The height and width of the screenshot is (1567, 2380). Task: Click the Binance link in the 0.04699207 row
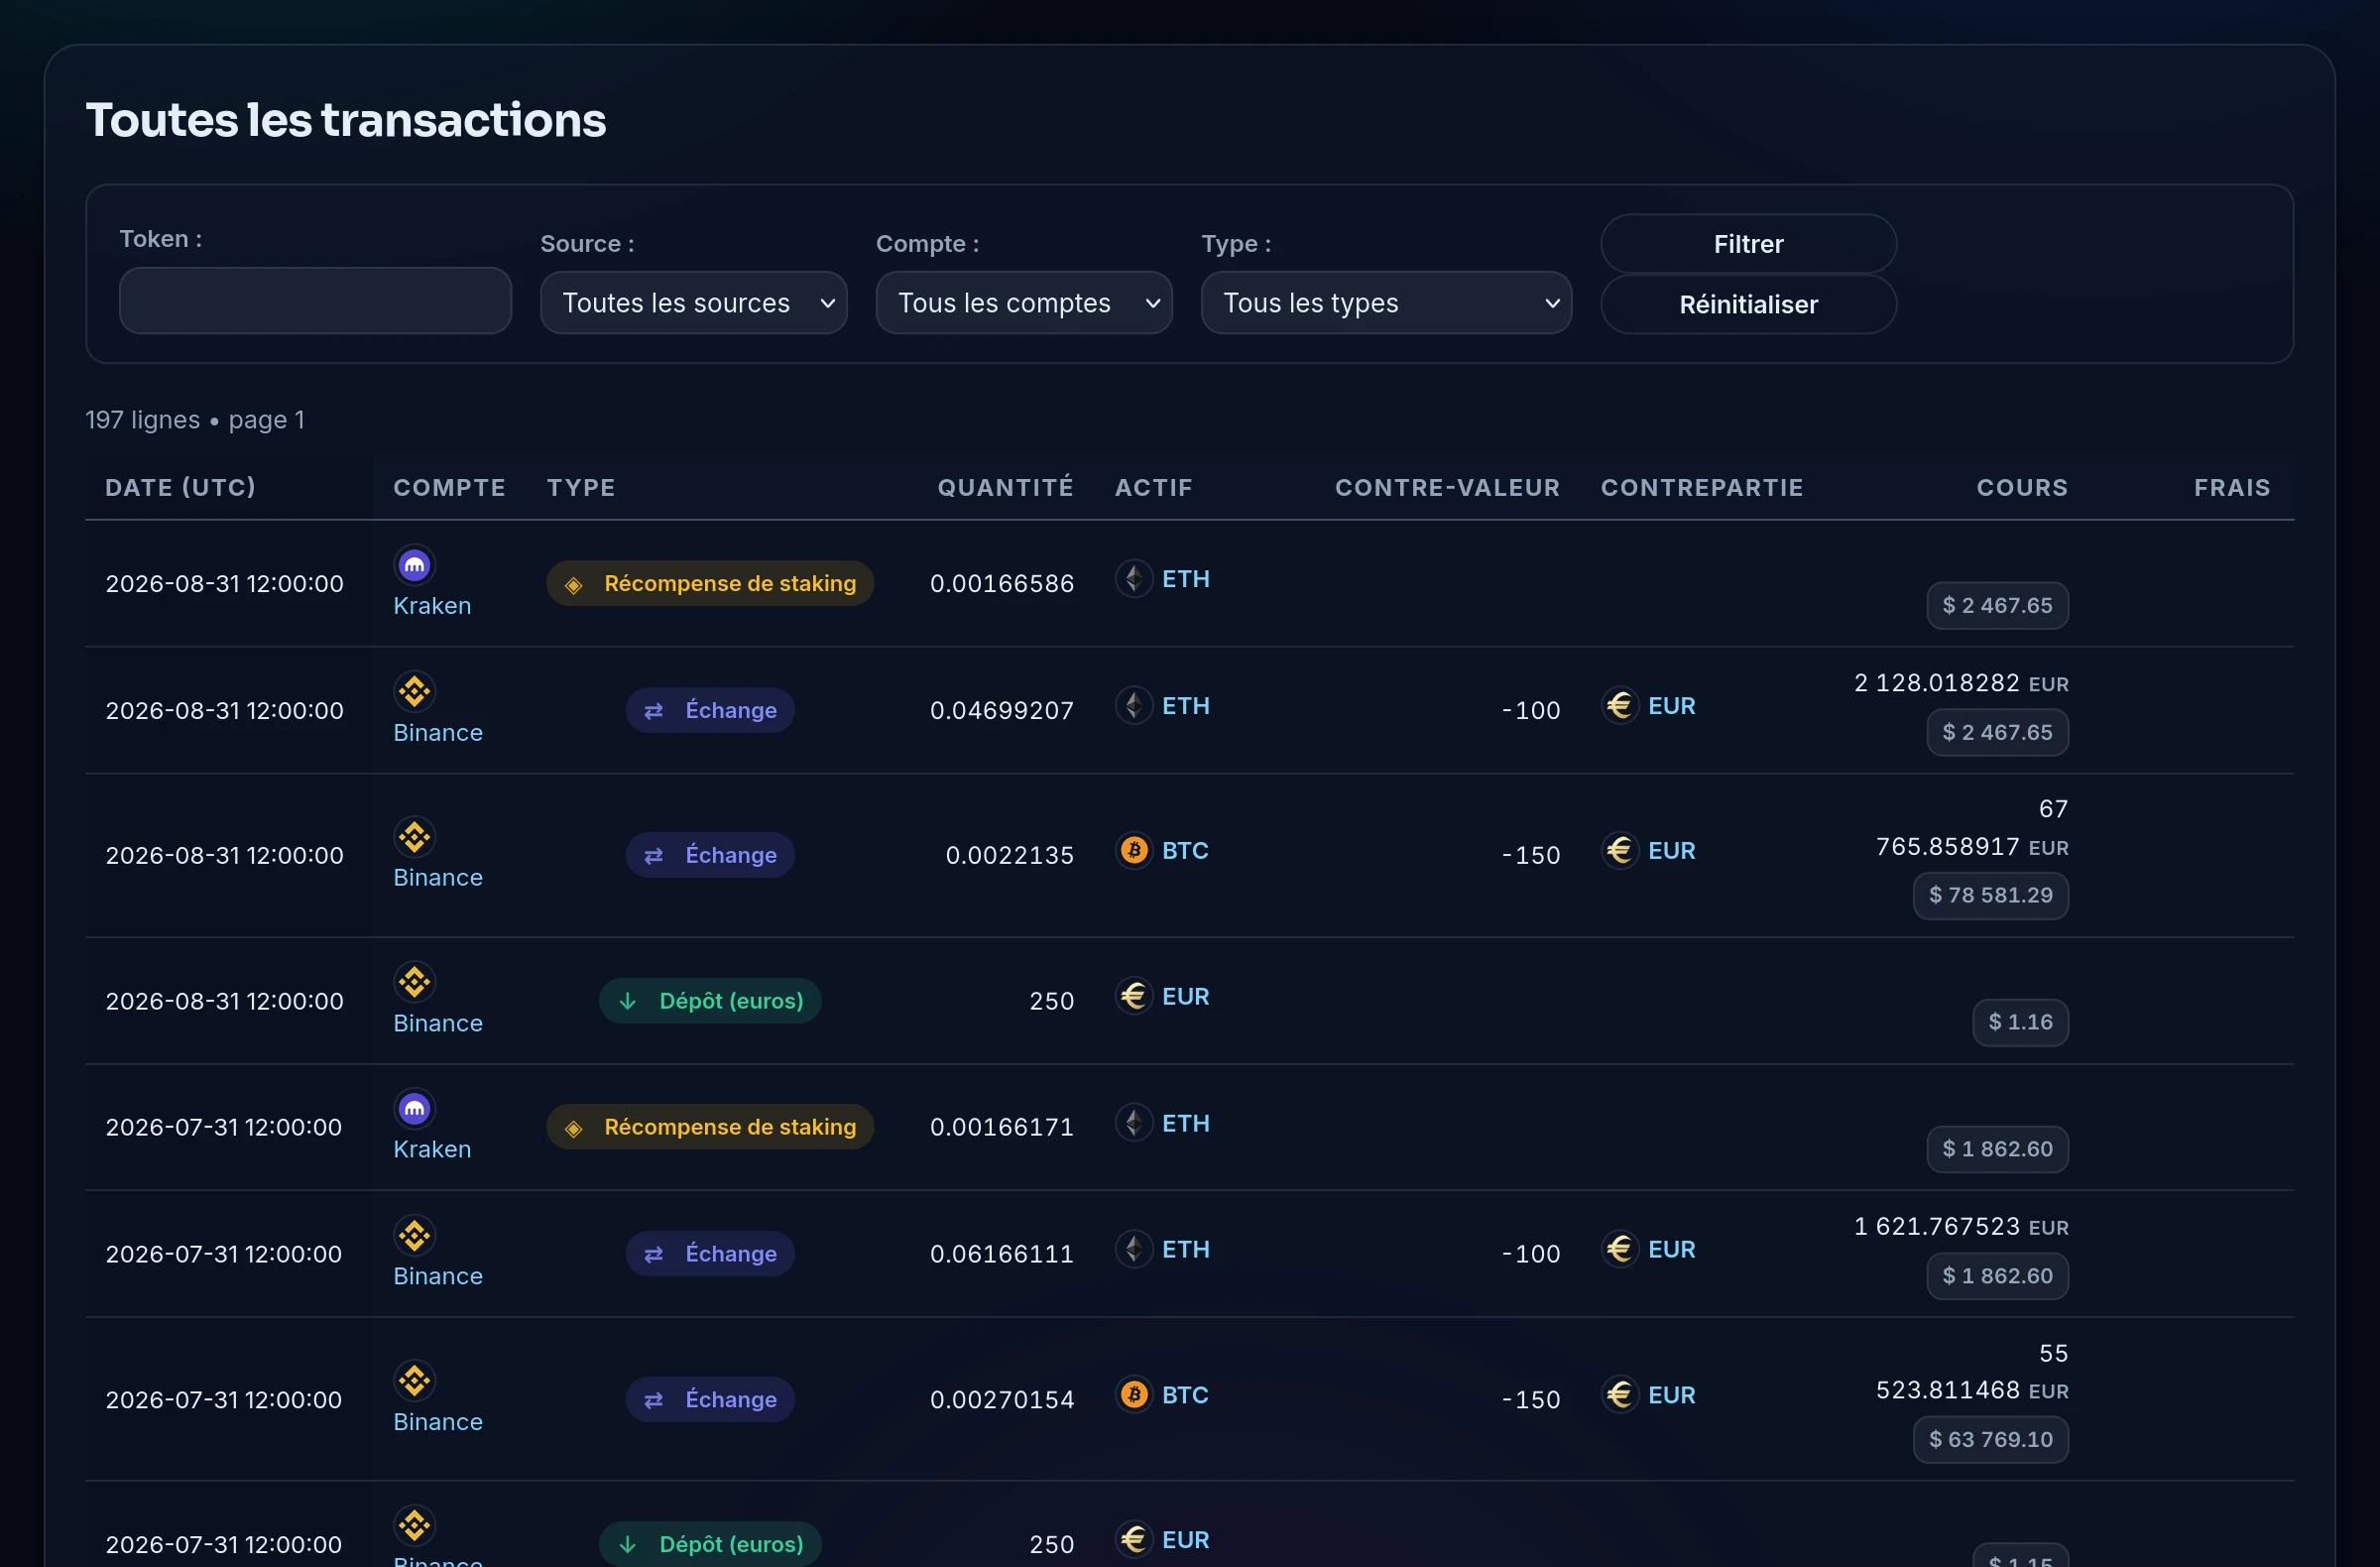pyautogui.click(x=438, y=733)
